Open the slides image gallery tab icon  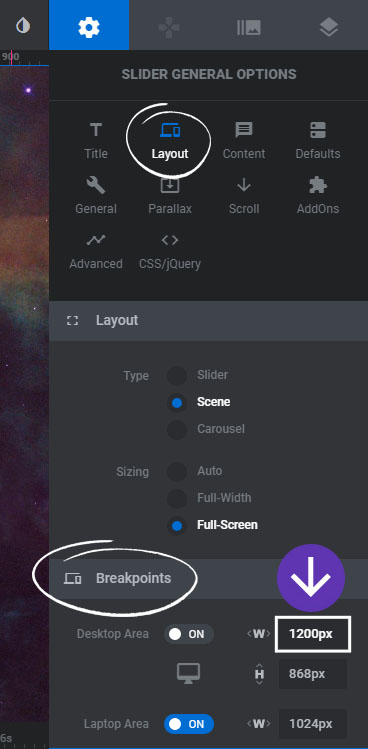click(249, 27)
